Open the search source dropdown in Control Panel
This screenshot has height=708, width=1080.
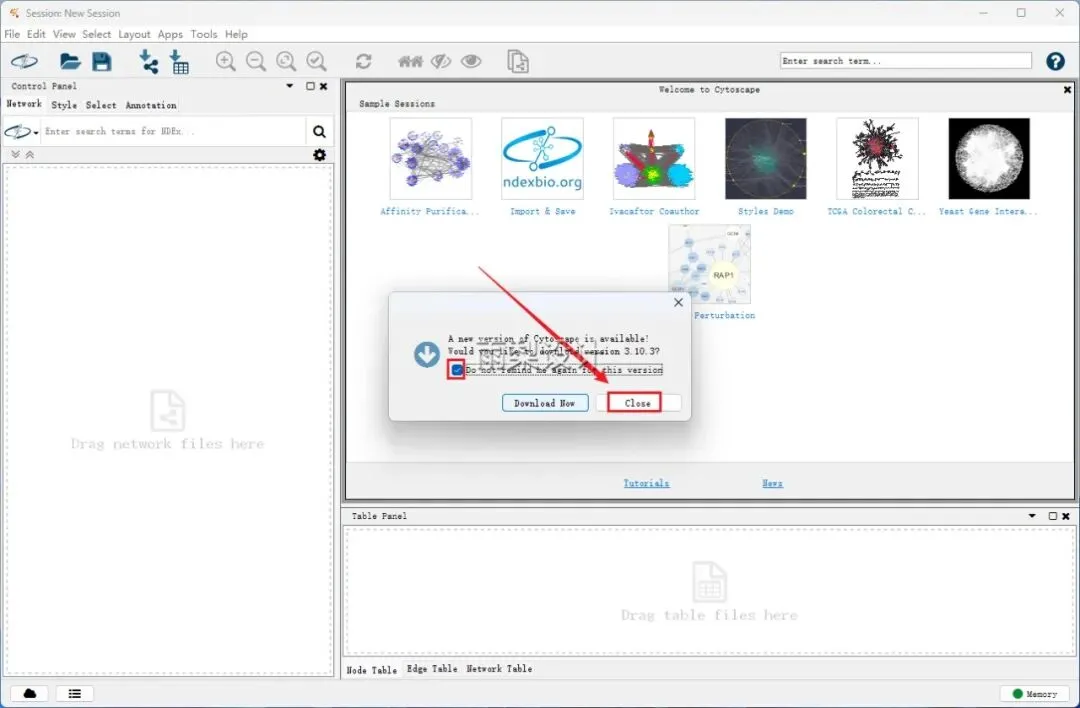(x=22, y=132)
